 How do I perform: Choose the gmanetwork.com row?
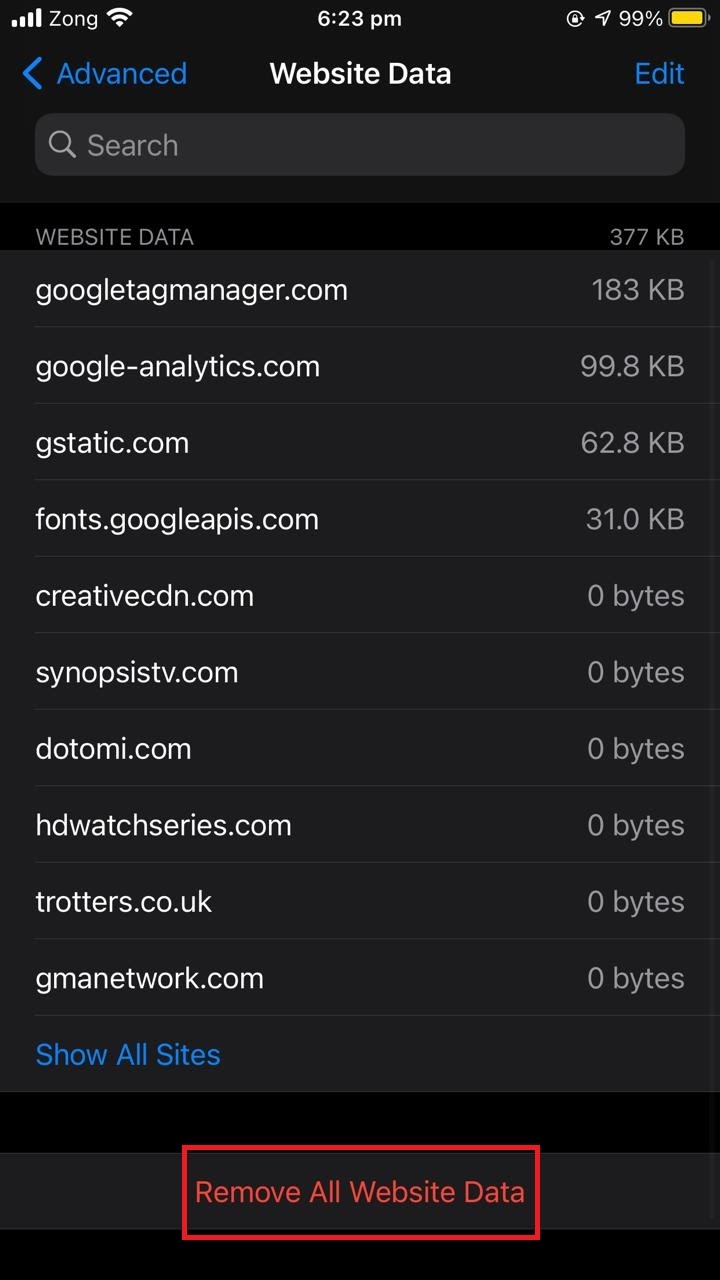coord(360,978)
